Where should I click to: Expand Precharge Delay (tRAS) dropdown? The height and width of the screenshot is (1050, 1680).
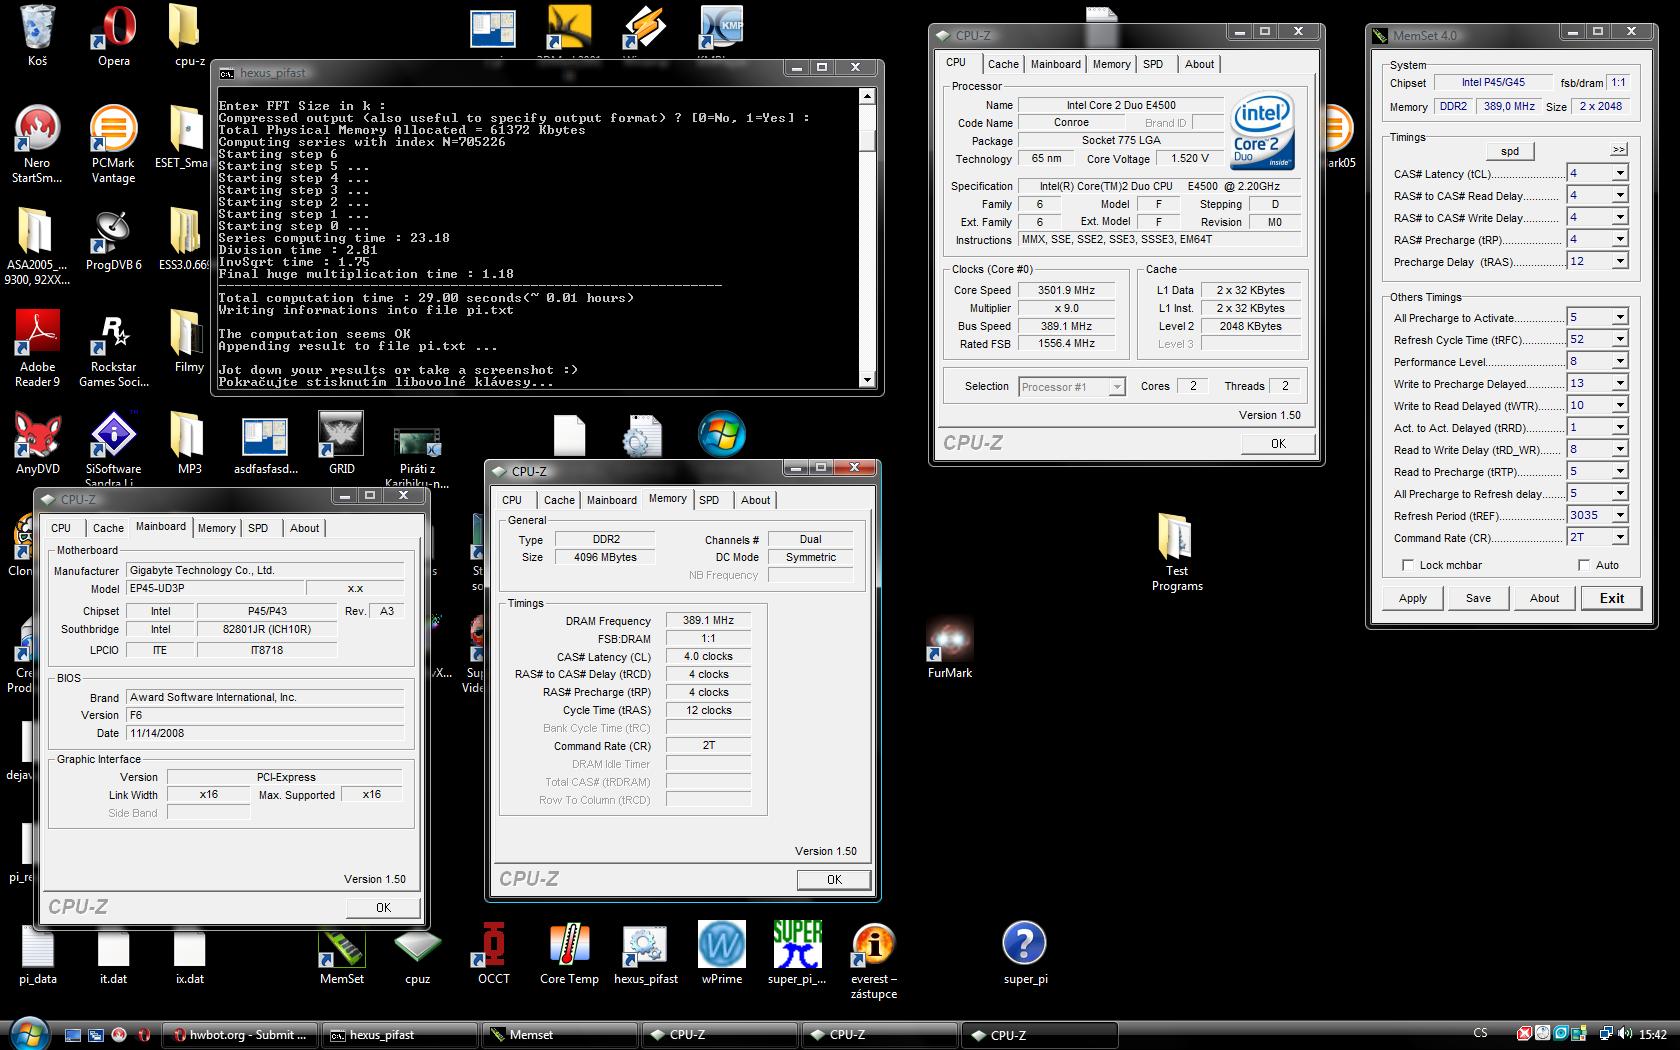point(1619,261)
